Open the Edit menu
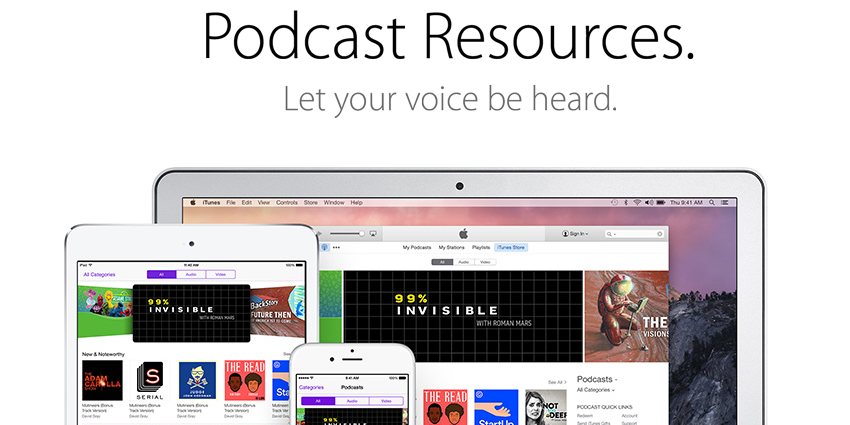The height and width of the screenshot is (425, 850). tap(247, 203)
